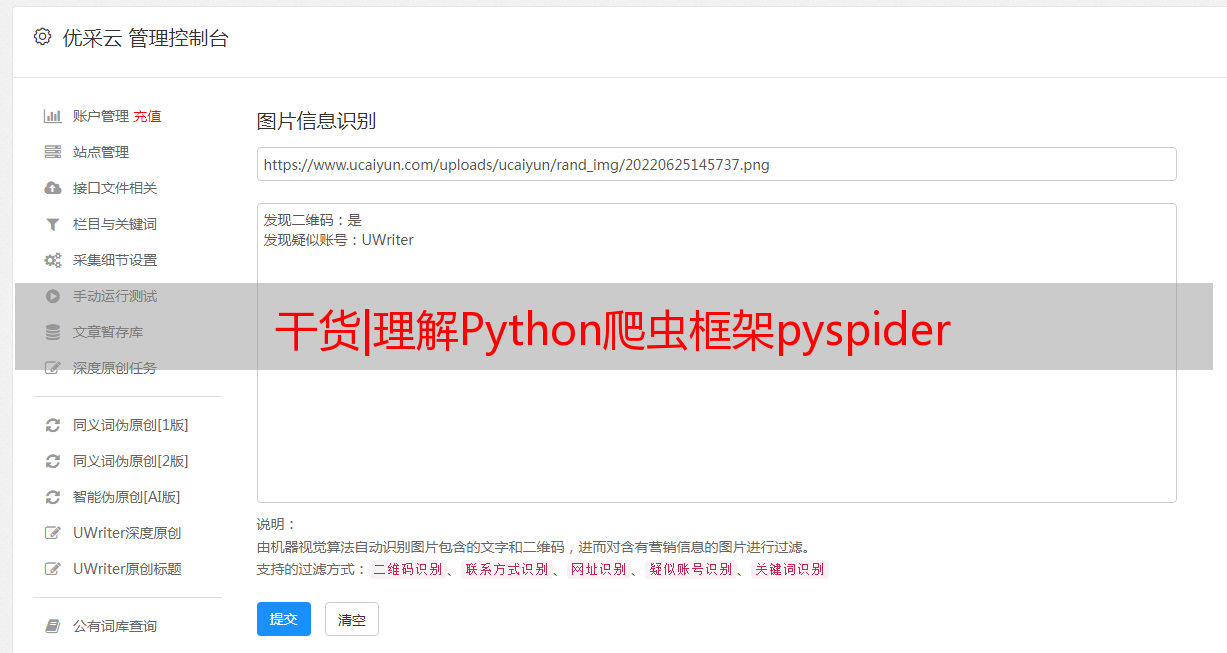Click the blue 提交 submit button
1227x653 pixels.
pos(284,619)
